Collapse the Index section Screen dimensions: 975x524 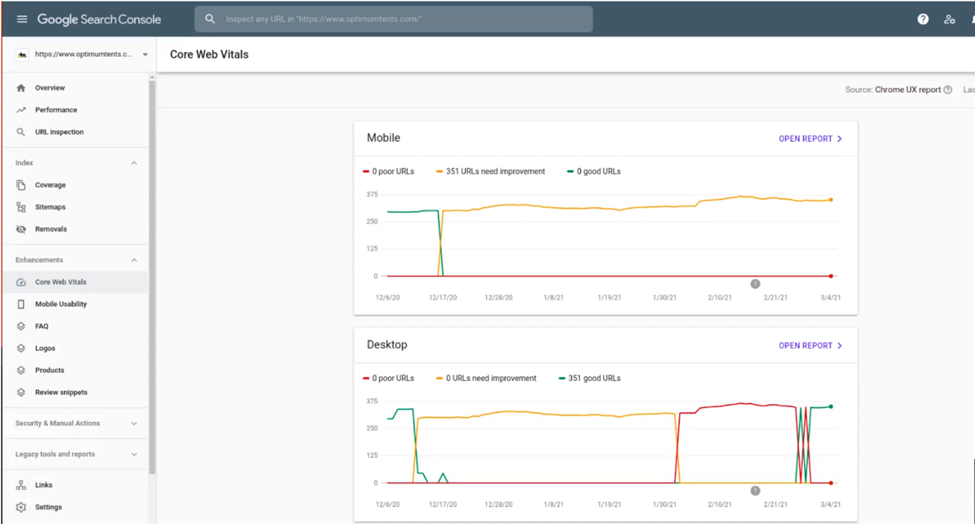(135, 163)
